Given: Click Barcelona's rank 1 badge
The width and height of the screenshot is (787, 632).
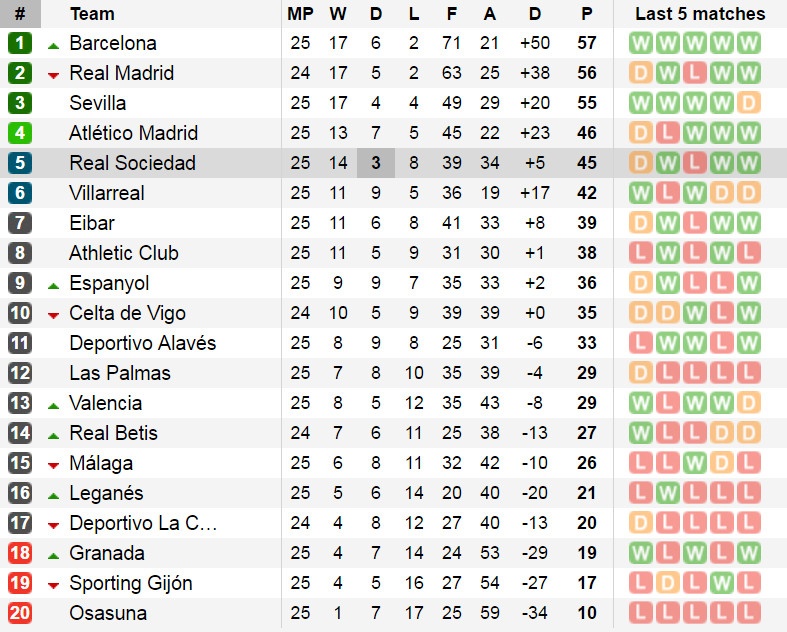Looking at the screenshot, I should tap(20, 44).
